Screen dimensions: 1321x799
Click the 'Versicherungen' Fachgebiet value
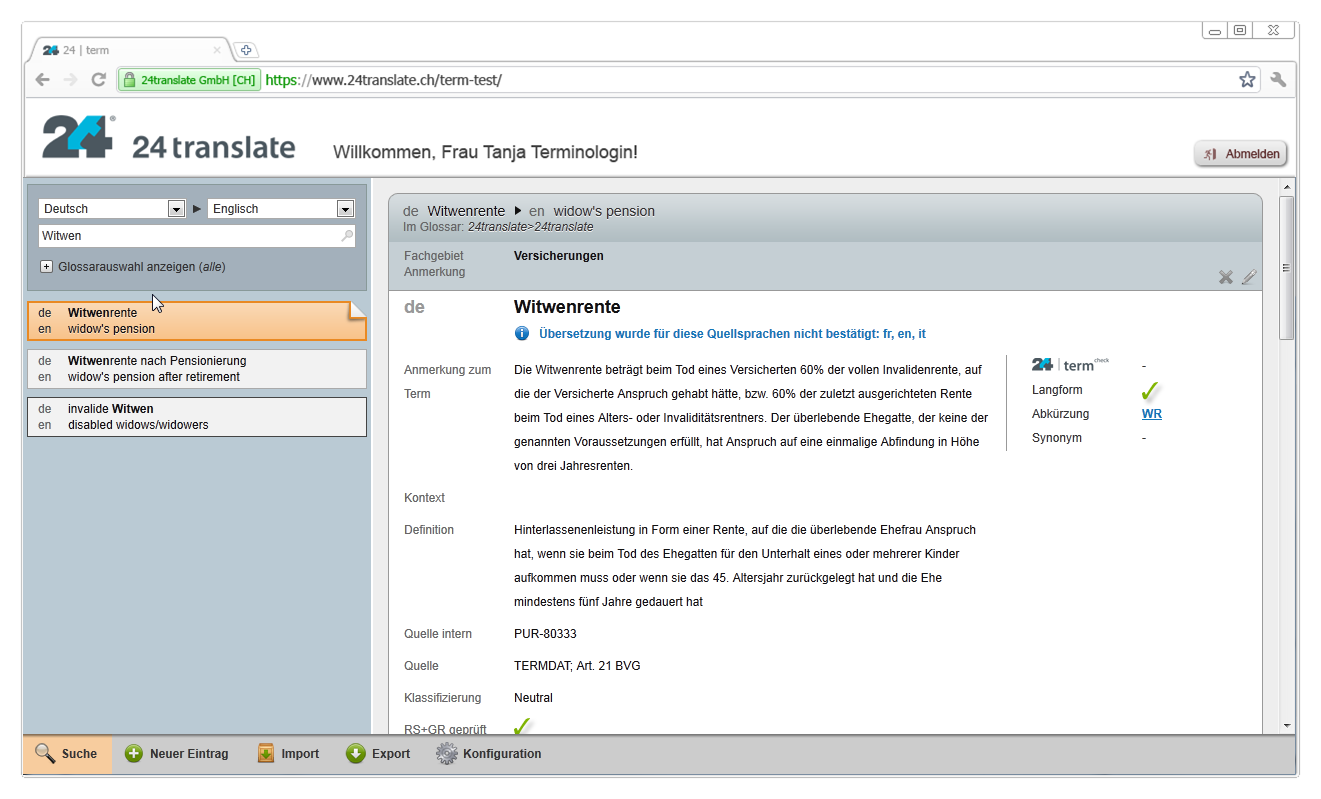(559, 256)
